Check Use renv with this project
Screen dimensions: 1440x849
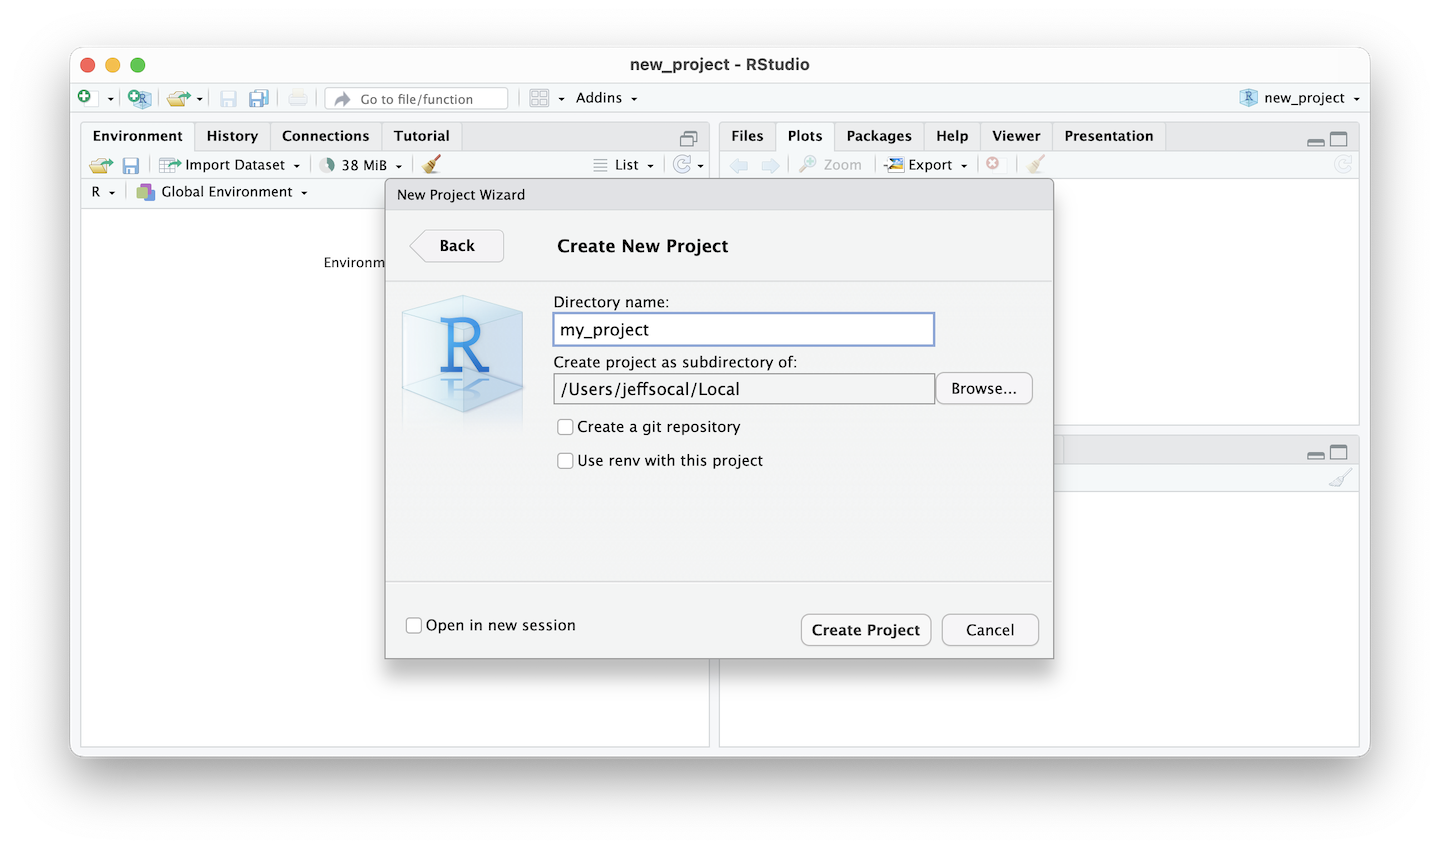tap(565, 461)
